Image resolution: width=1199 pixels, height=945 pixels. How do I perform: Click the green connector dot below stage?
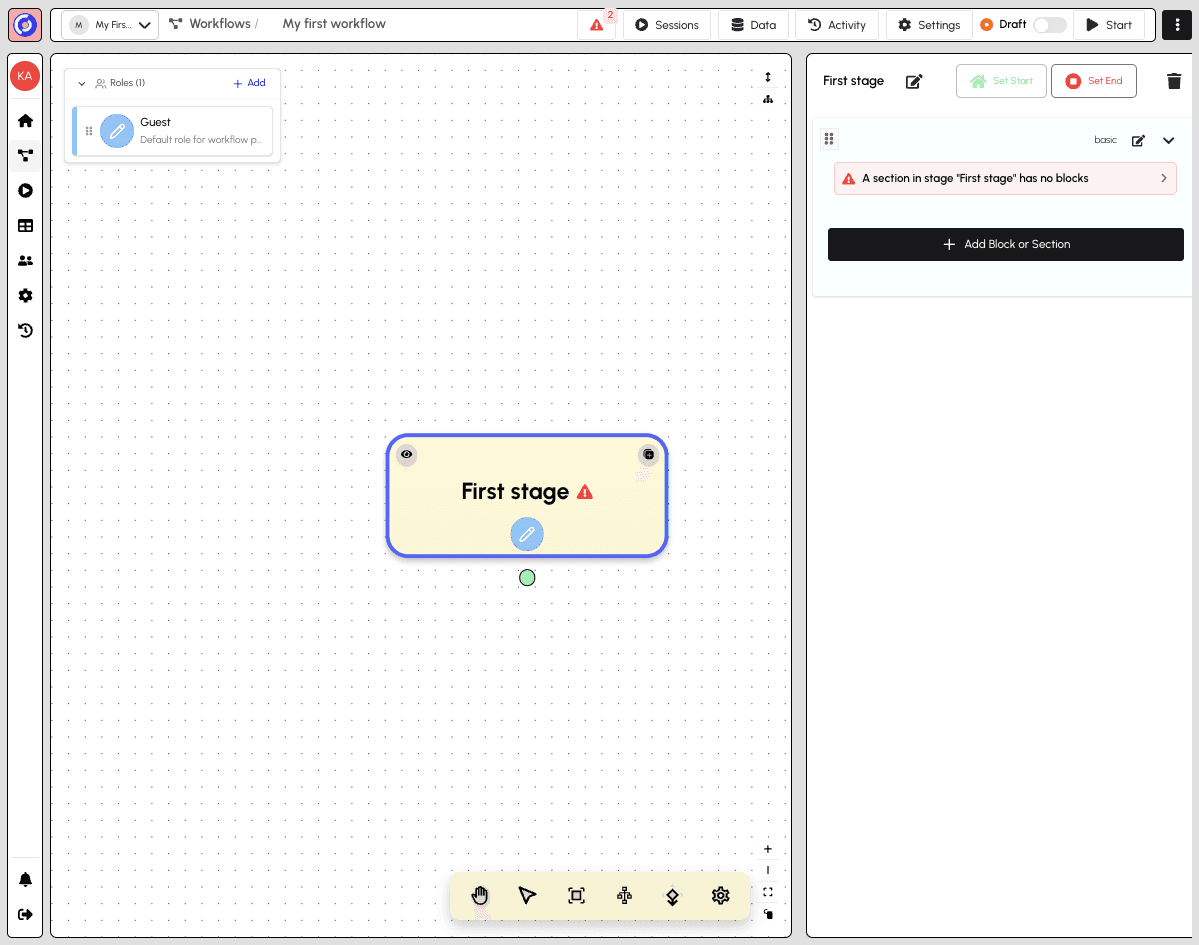coord(527,578)
